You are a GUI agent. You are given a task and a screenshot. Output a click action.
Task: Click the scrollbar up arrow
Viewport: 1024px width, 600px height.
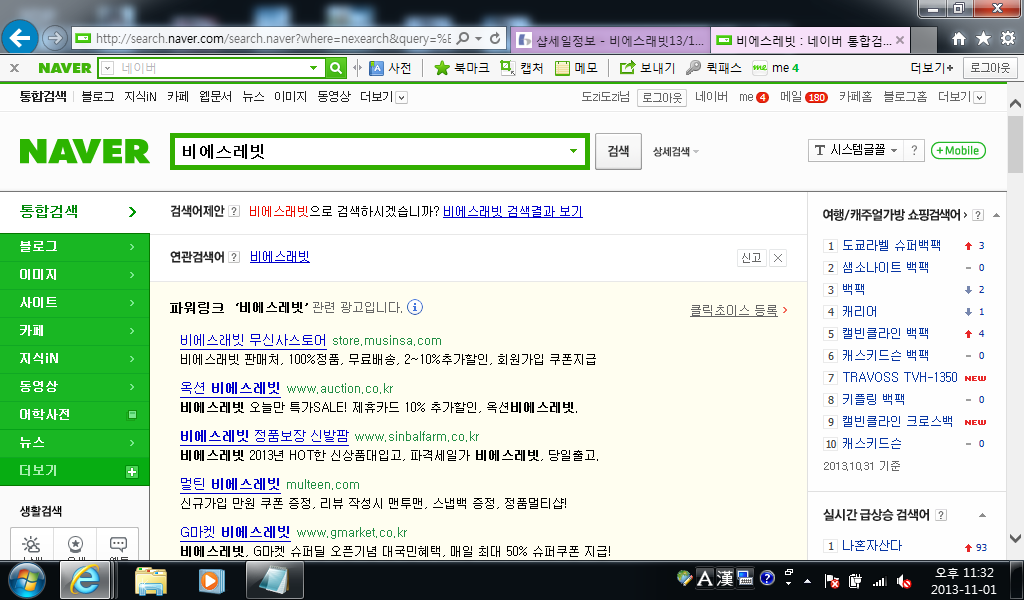[x=1016, y=103]
